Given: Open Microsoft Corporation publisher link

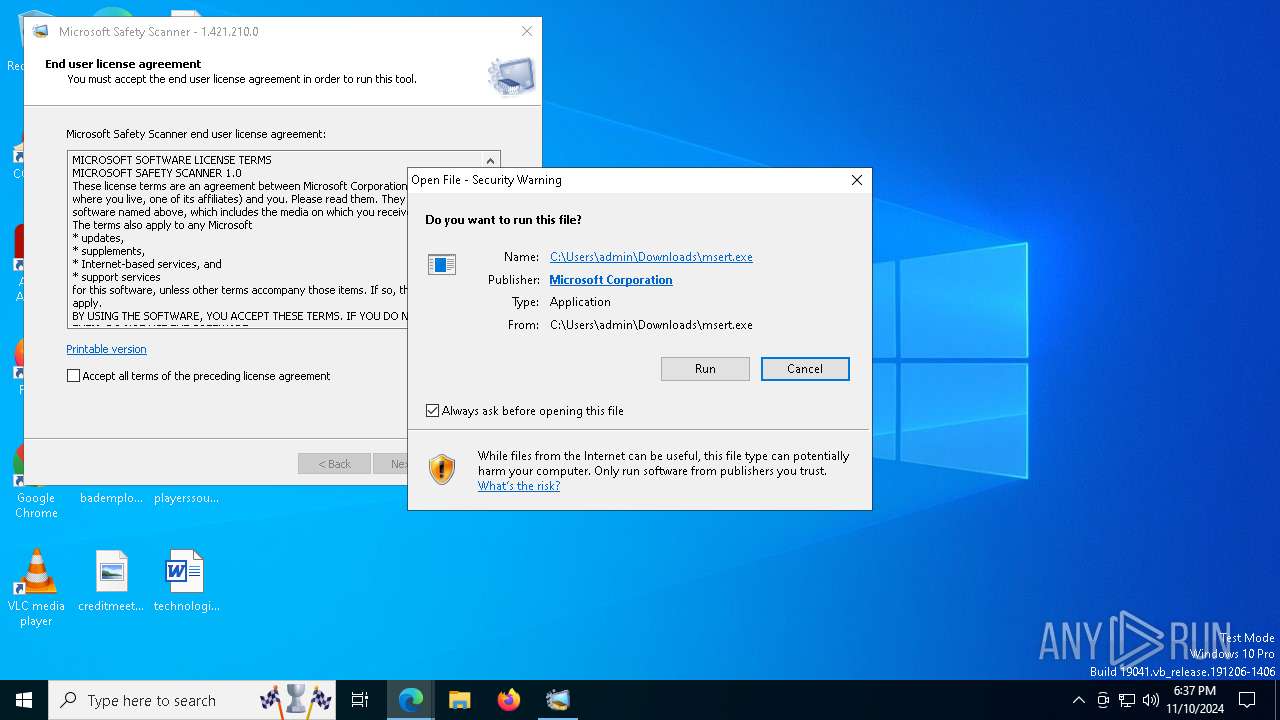Looking at the screenshot, I should pos(611,280).
